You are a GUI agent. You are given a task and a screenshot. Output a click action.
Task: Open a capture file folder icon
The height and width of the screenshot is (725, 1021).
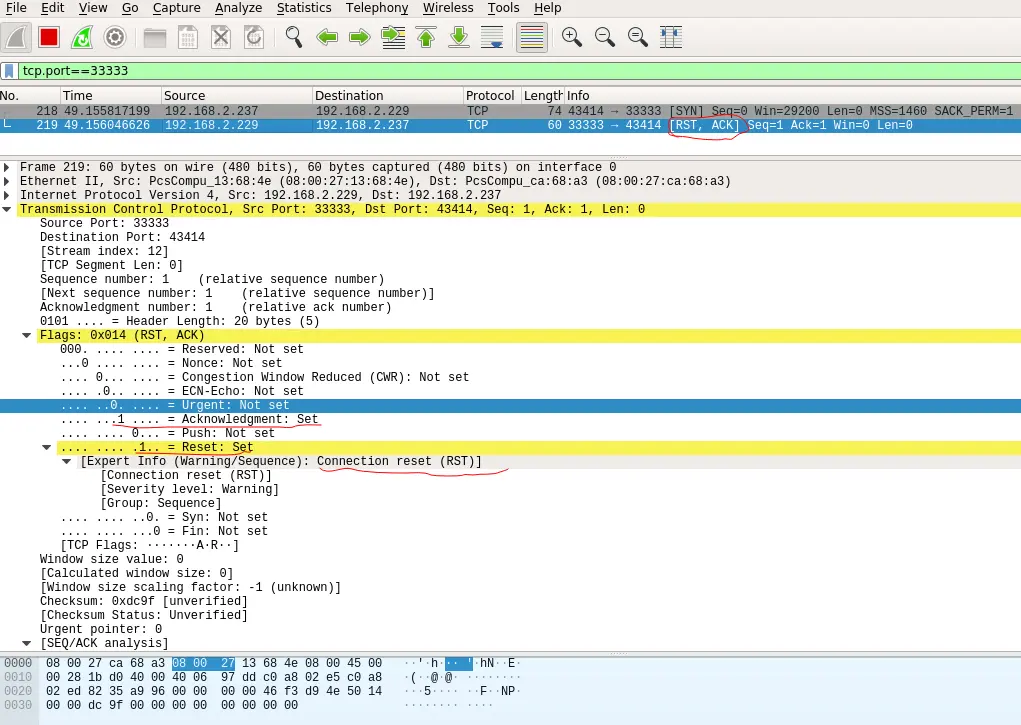[154, 38]
